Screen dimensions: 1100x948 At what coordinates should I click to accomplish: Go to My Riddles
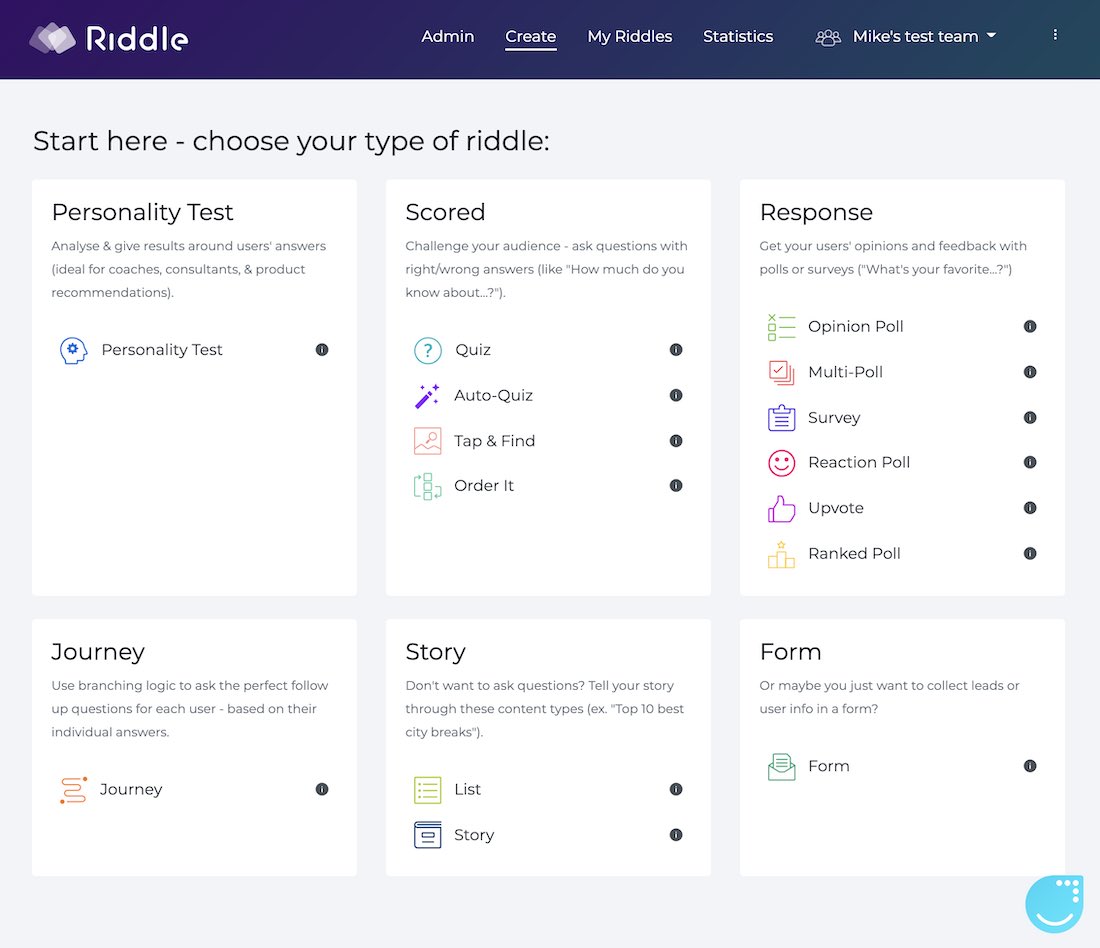pos(629,36)
